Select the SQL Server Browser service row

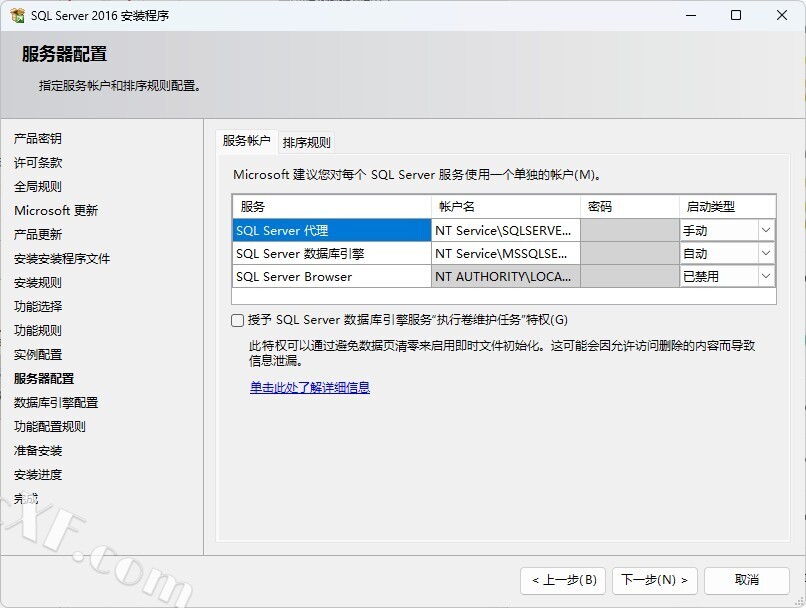tap(332, 277)
